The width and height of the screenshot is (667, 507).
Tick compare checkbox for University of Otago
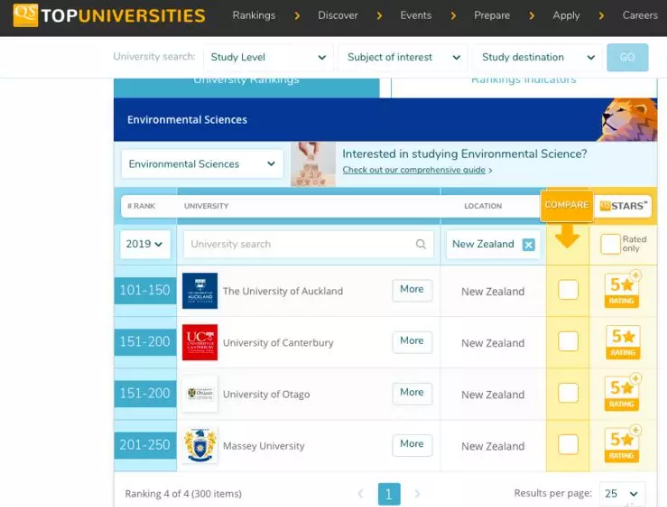click(568, 393)
